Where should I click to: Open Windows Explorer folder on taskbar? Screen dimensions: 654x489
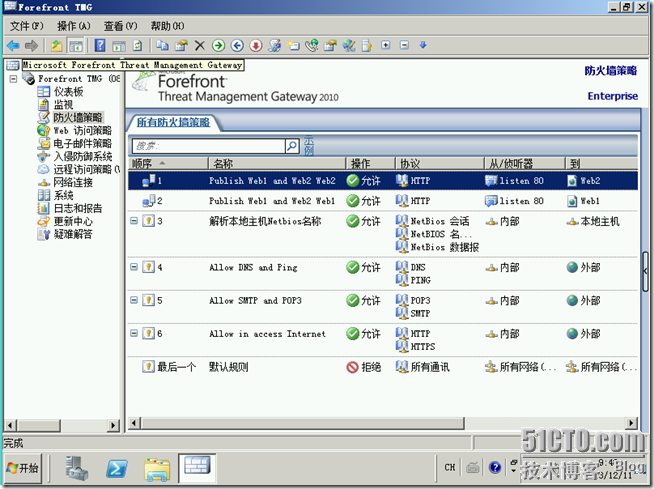click(x=157, y=469)
